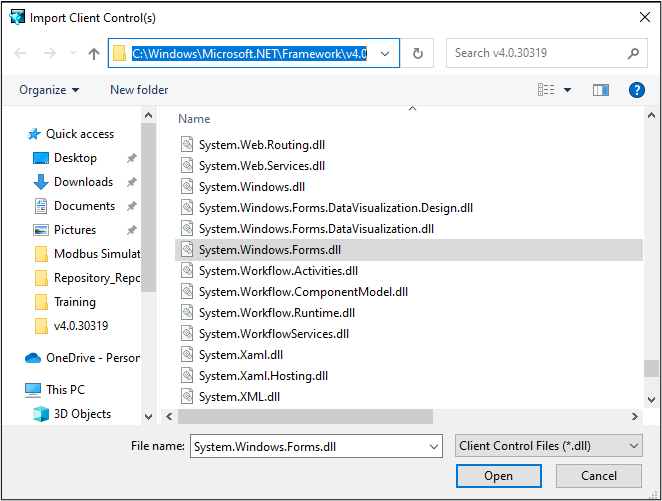Select System.Windows.Forms.DataVisualization.dll
Screen dimensions: 662x501
pos(316,229)
